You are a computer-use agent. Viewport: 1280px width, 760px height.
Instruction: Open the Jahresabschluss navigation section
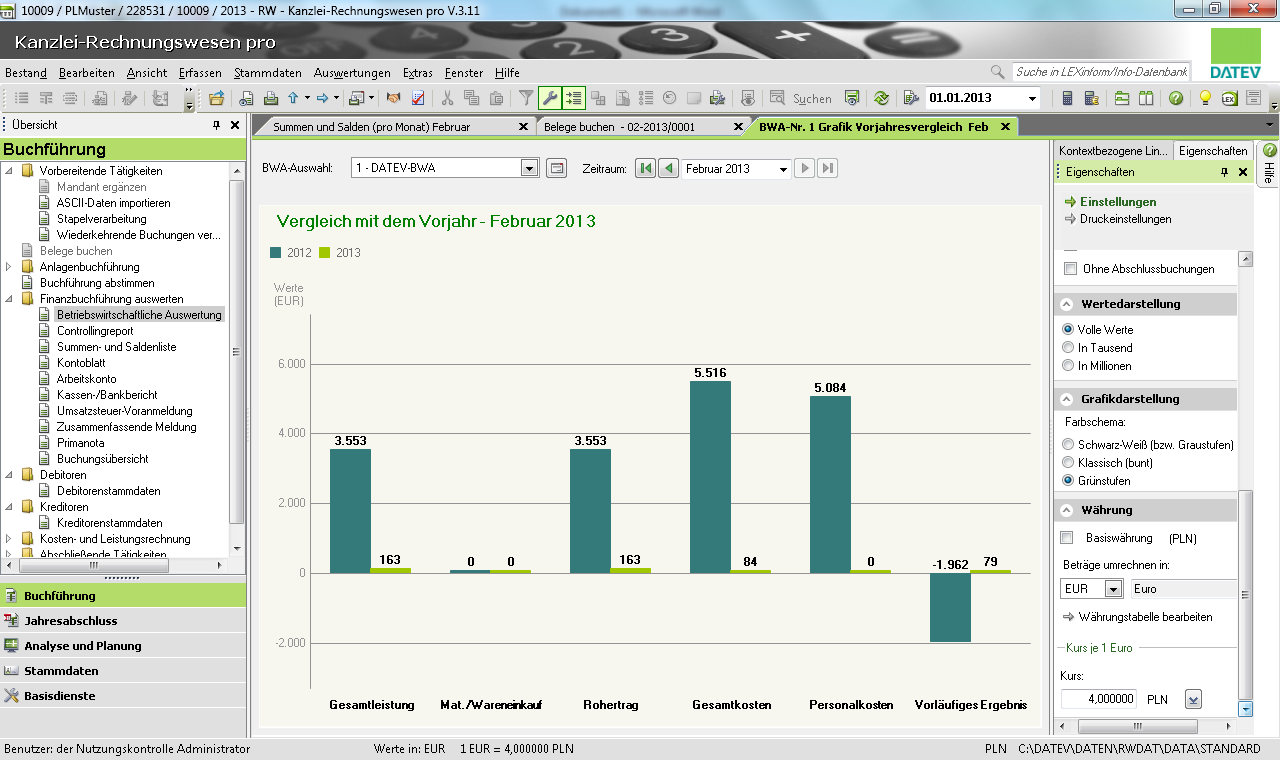pyautogui.click(x=122, y=620)
